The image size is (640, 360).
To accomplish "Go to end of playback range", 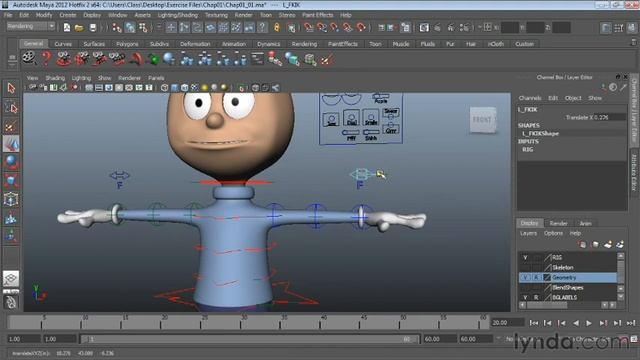I will [x=631, y=323].
